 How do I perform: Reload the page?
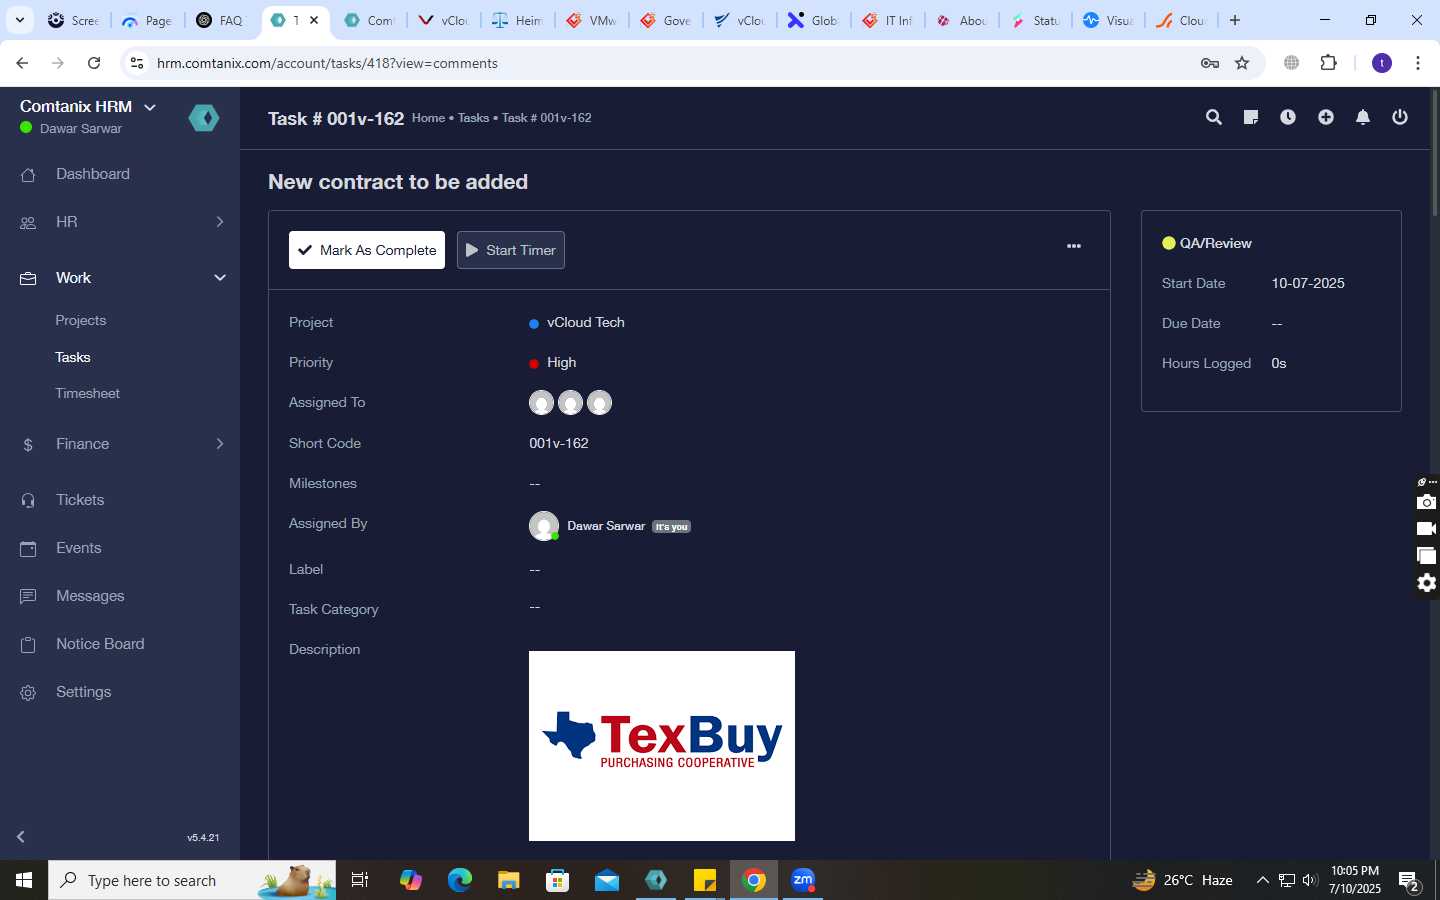pyautogui.click(x=94, y=63)
